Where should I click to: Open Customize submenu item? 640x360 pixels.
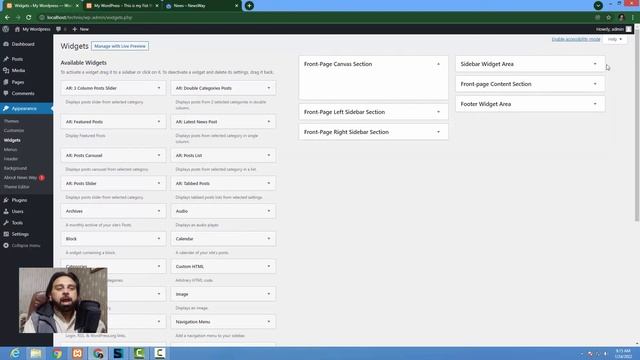click(14, 131)
